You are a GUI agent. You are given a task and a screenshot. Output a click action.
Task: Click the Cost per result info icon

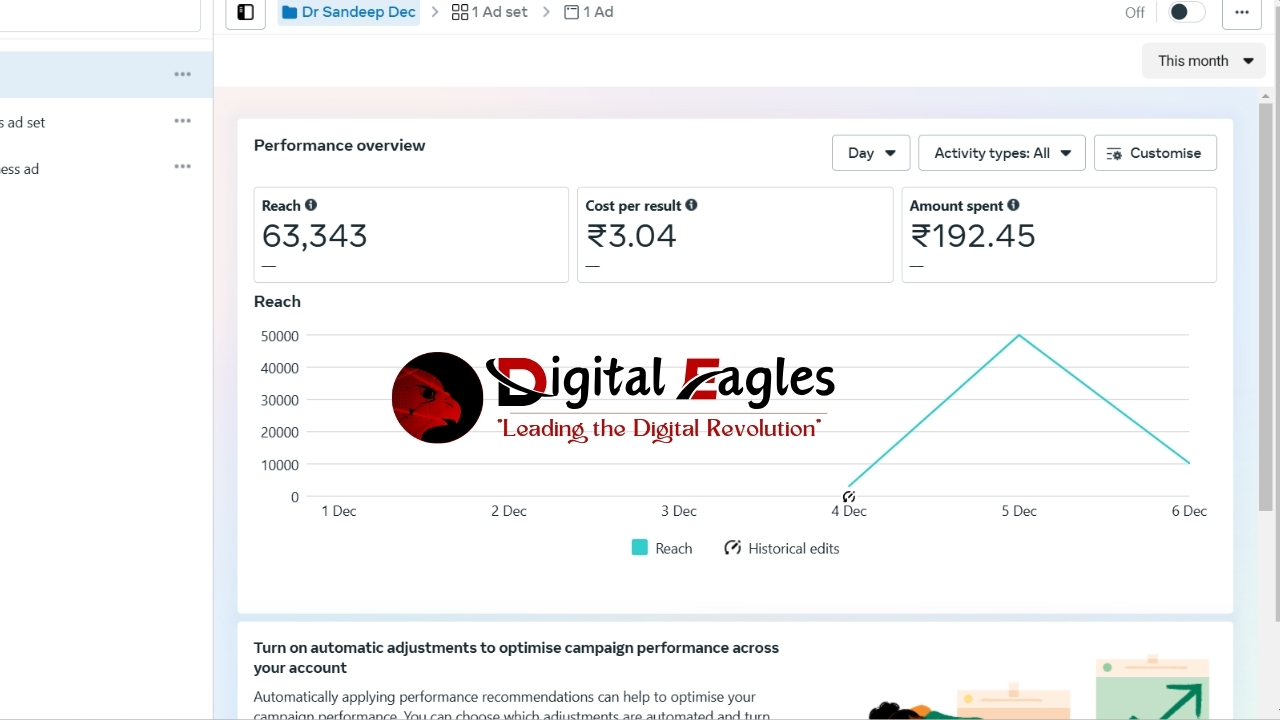coord(691,205)
